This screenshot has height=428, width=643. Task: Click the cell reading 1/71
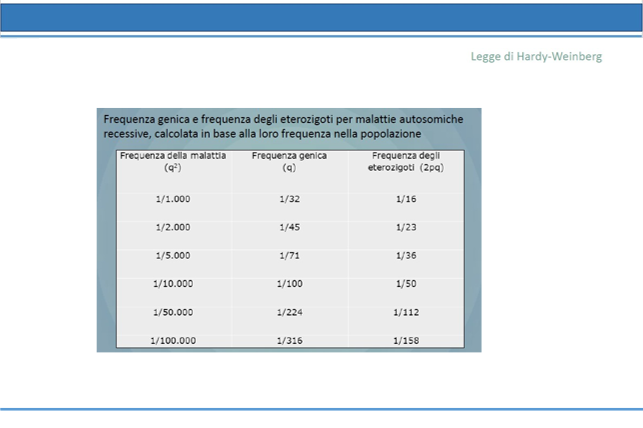coord(290,255)
